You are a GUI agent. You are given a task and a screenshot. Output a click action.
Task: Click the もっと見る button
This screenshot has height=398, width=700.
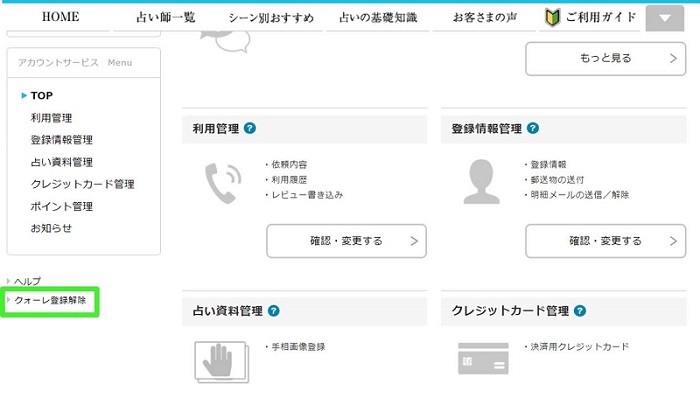(x=605, y=58)
